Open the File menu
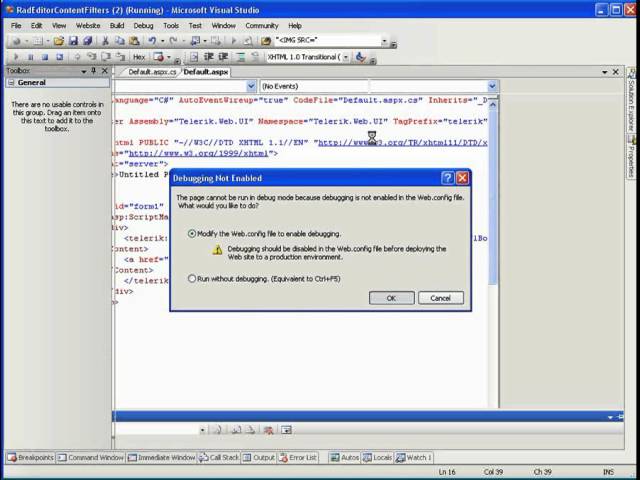This screenshot has width=640, height=480. pos(16,25)
